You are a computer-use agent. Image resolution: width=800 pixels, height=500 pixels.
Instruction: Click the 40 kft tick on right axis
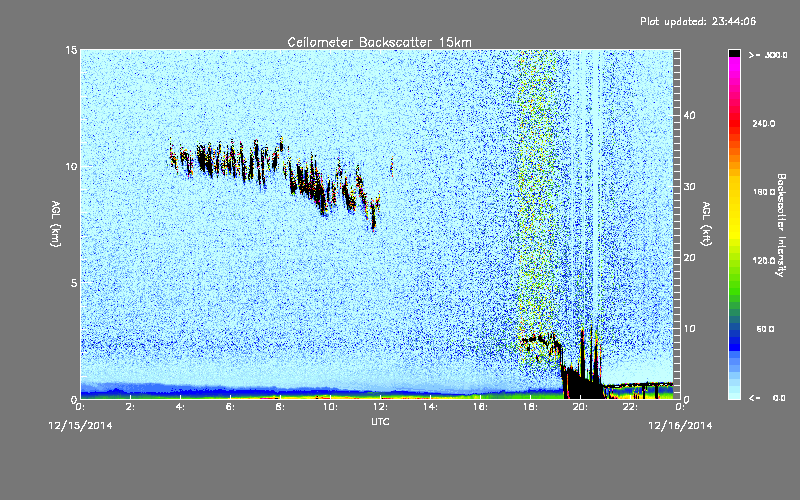tap(689, 115)
